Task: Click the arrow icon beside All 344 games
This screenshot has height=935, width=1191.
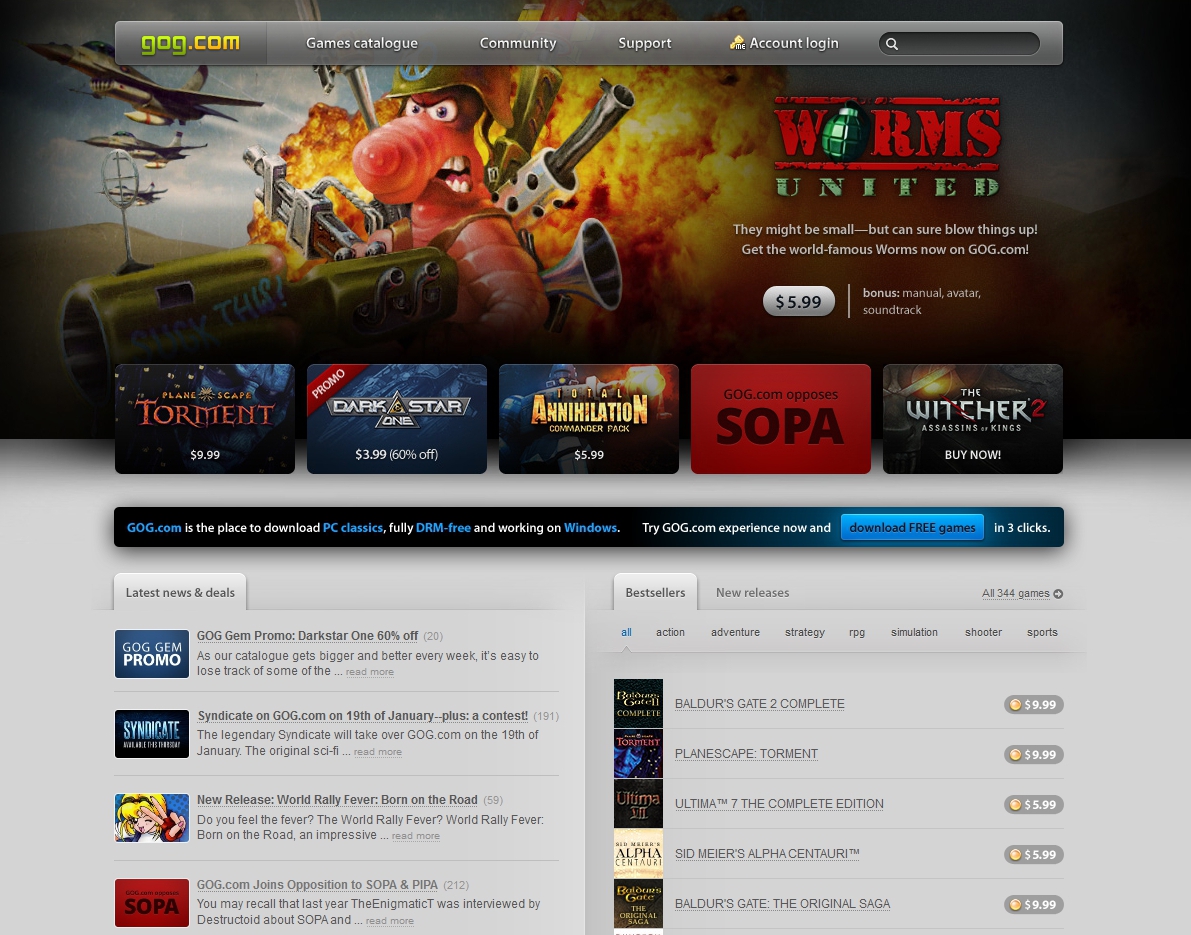Action: 1058,594
